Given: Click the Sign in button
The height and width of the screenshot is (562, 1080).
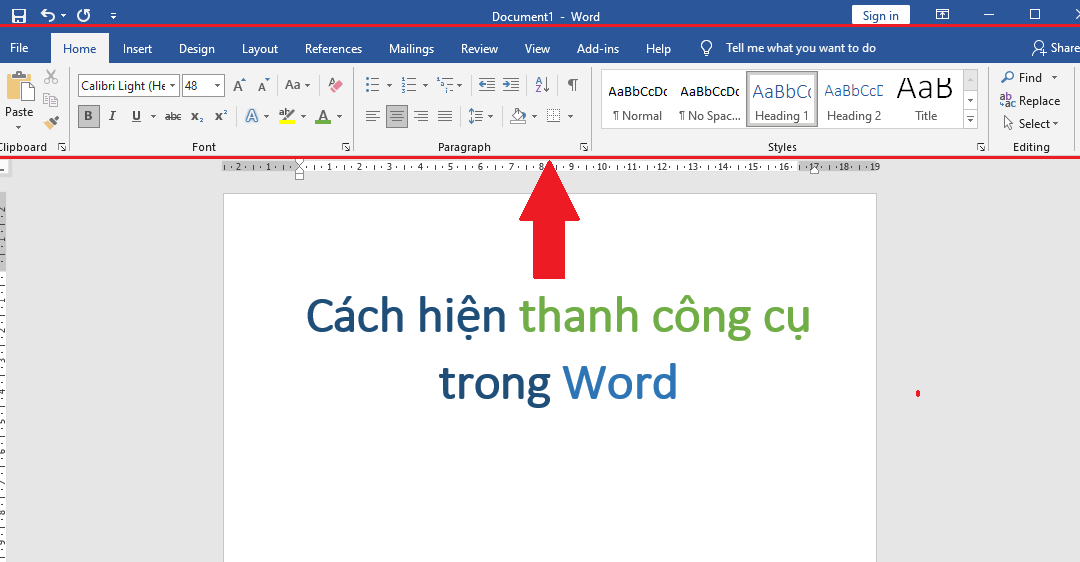Looking at the screenshot, I should tap(880, 15).
